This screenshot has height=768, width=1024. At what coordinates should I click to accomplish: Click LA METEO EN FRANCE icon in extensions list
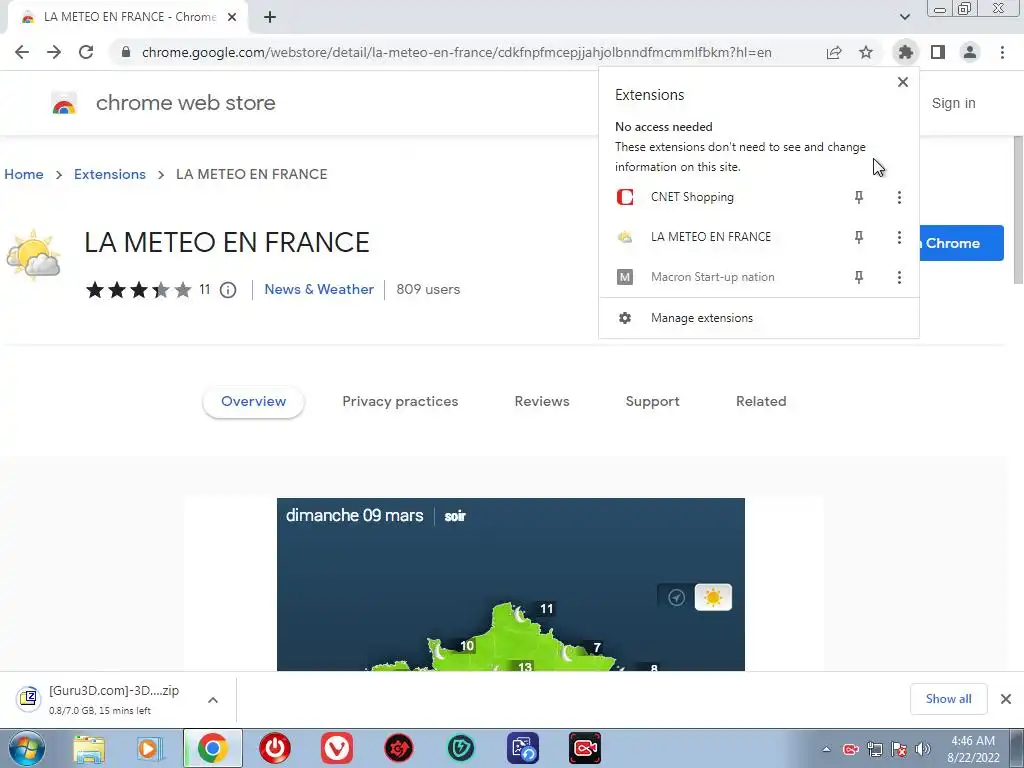625,236
